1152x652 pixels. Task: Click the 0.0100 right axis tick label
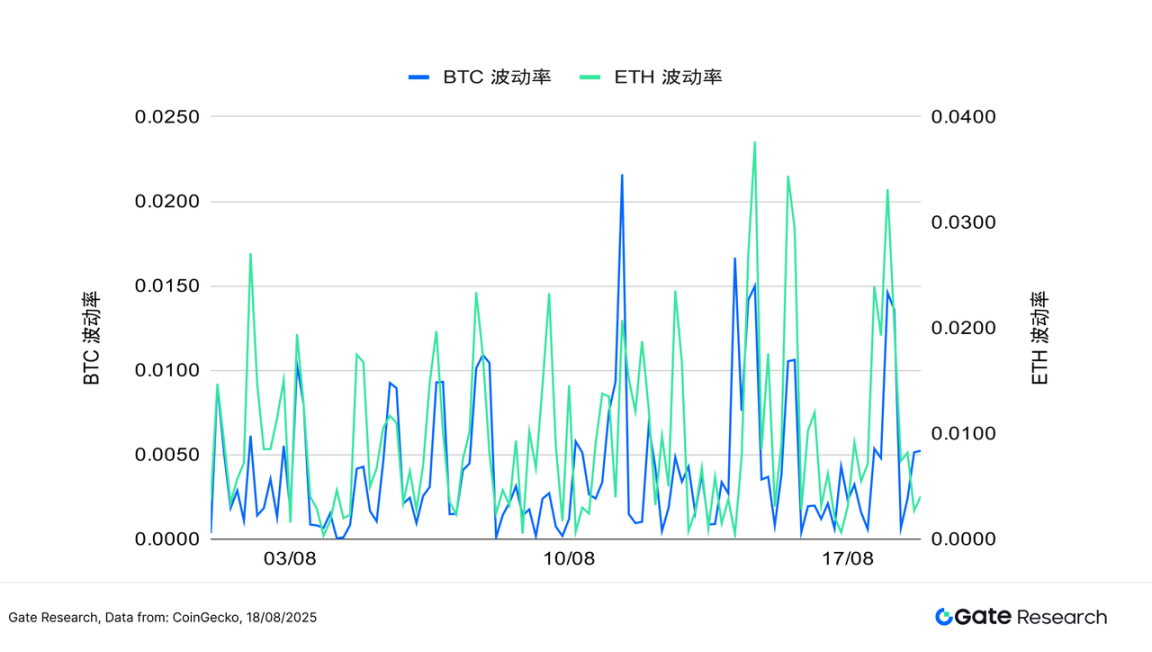tap(964, 434)
